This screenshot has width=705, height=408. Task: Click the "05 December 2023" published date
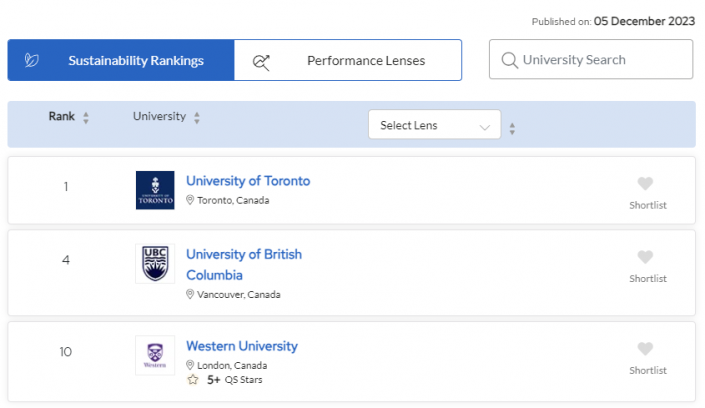tap(644, 21)
